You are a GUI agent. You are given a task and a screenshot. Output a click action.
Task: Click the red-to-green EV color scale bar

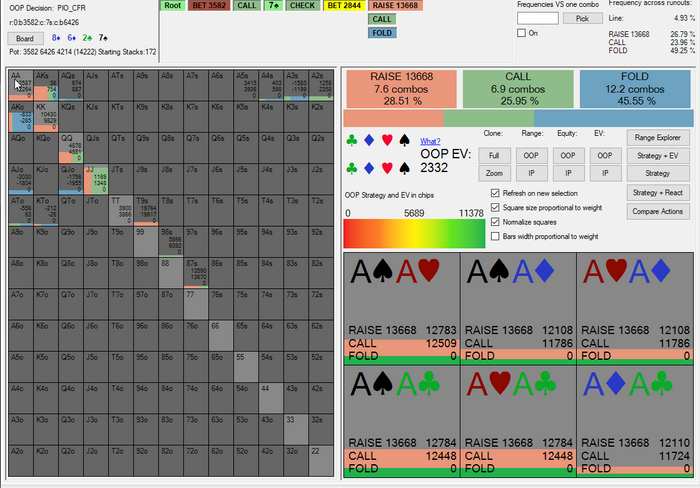(414, 234)
